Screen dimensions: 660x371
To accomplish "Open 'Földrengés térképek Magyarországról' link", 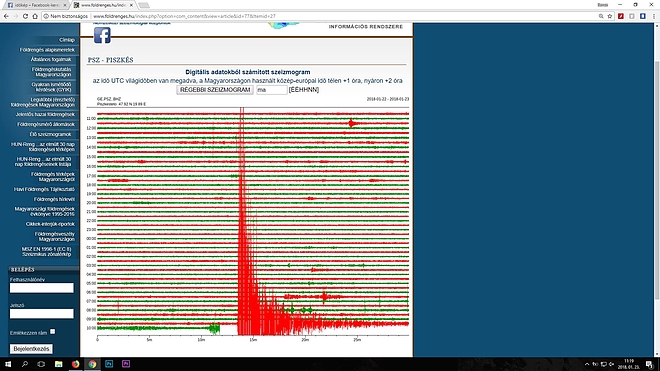I will [x=53, y=177].
